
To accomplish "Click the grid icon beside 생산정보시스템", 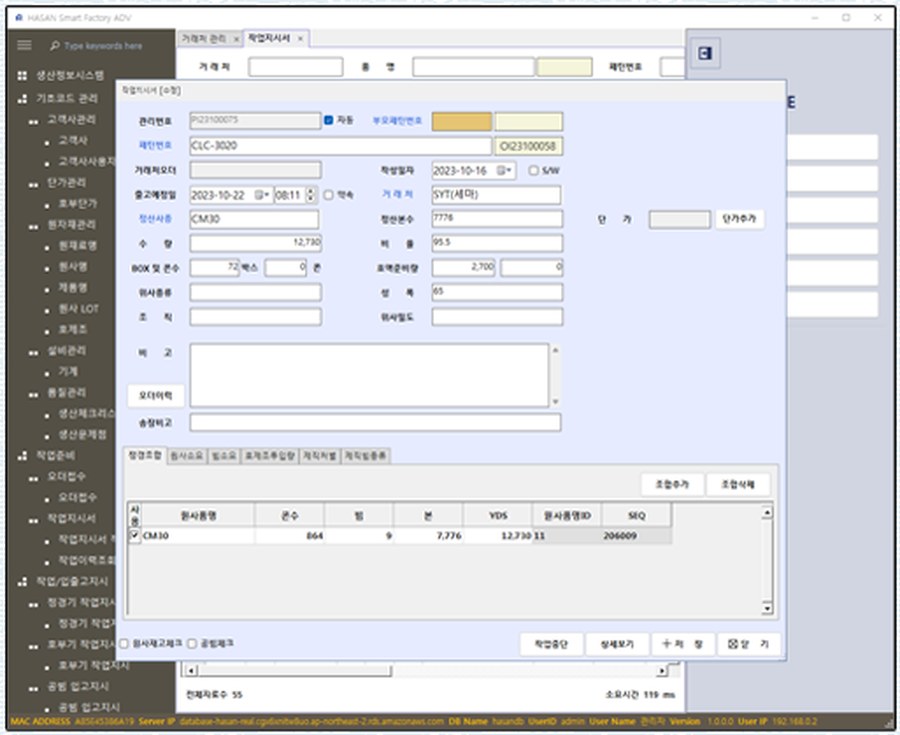I will [x=22, y=76].
